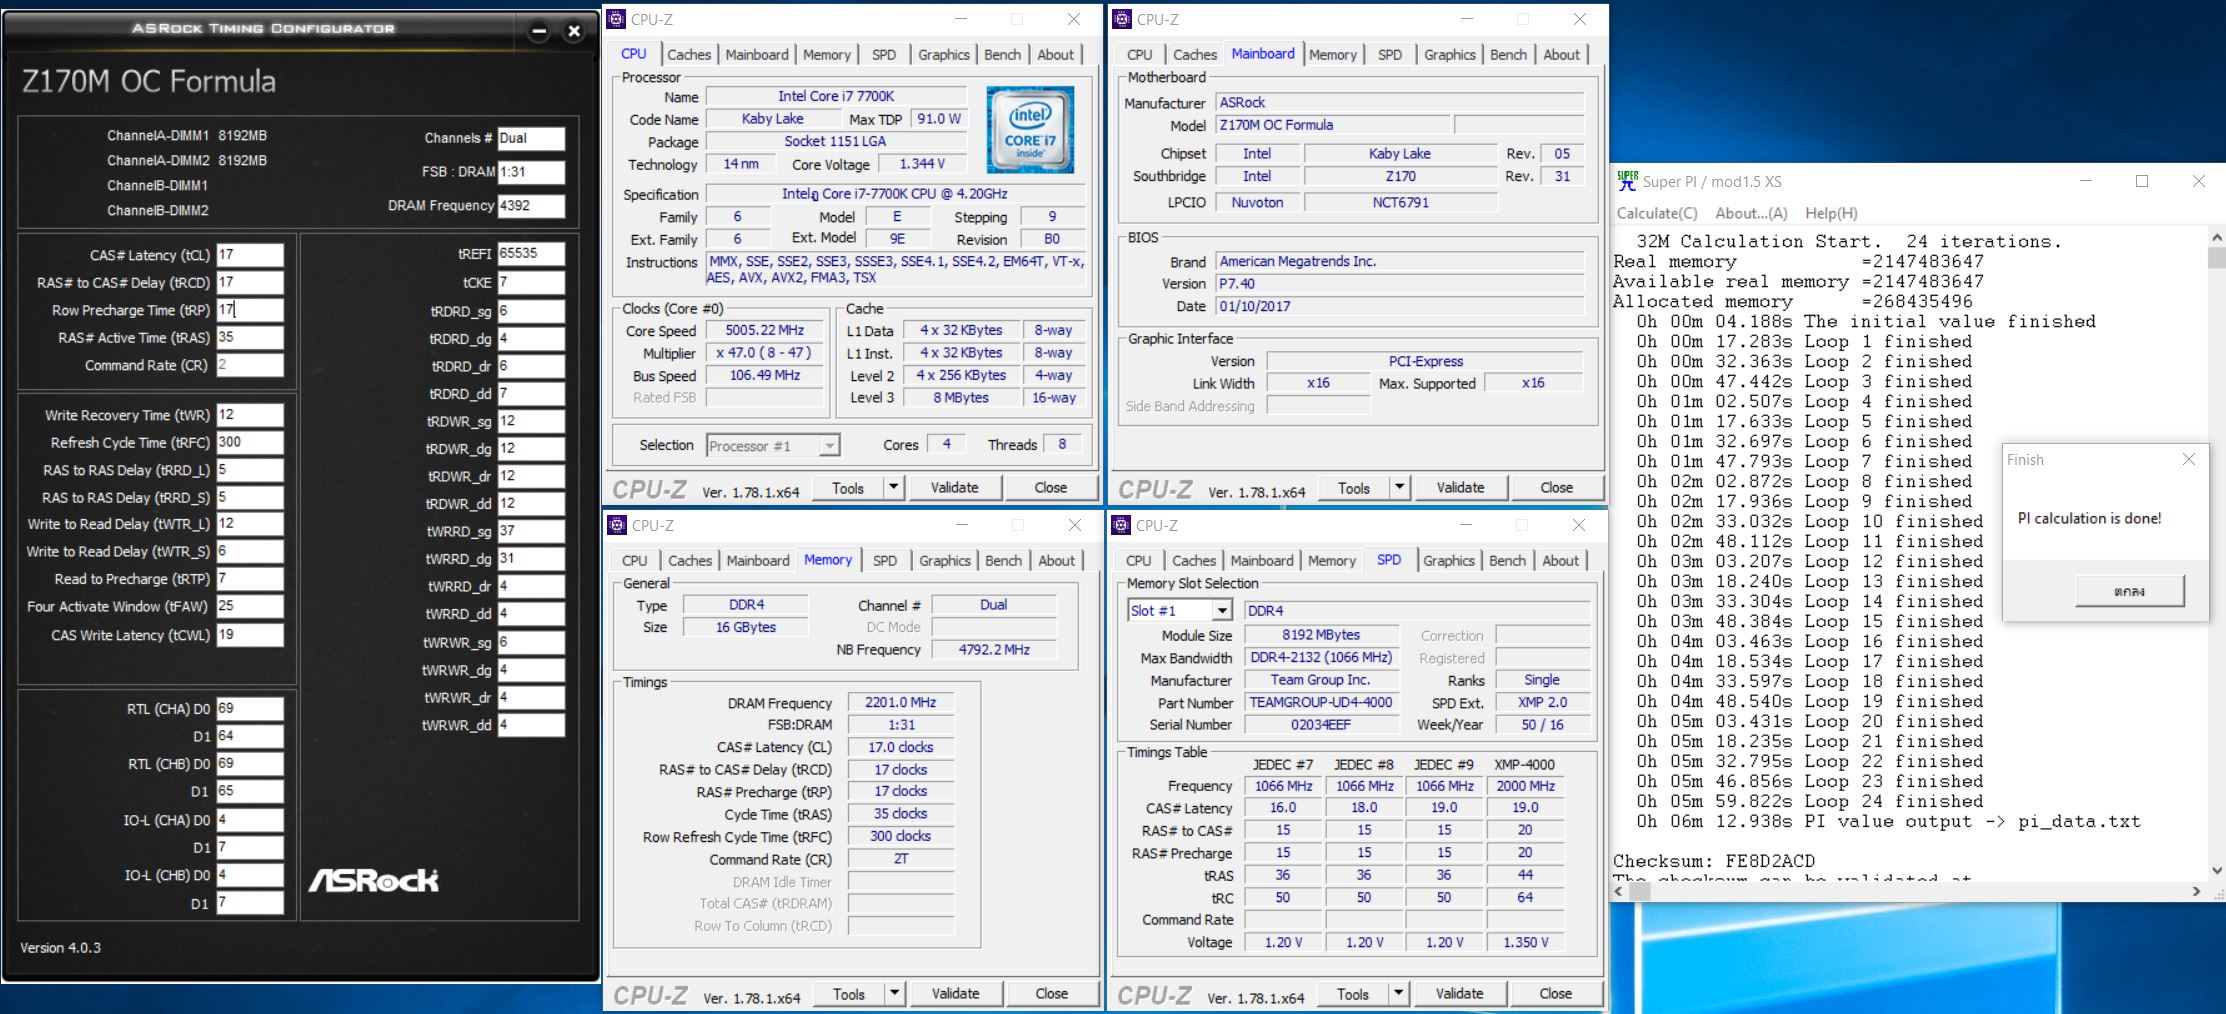Image resolution: width=2226 pixels, height=1014 pixels.
Task: Click the Super PI application title icon
Action: click(x=1627, y=181)
